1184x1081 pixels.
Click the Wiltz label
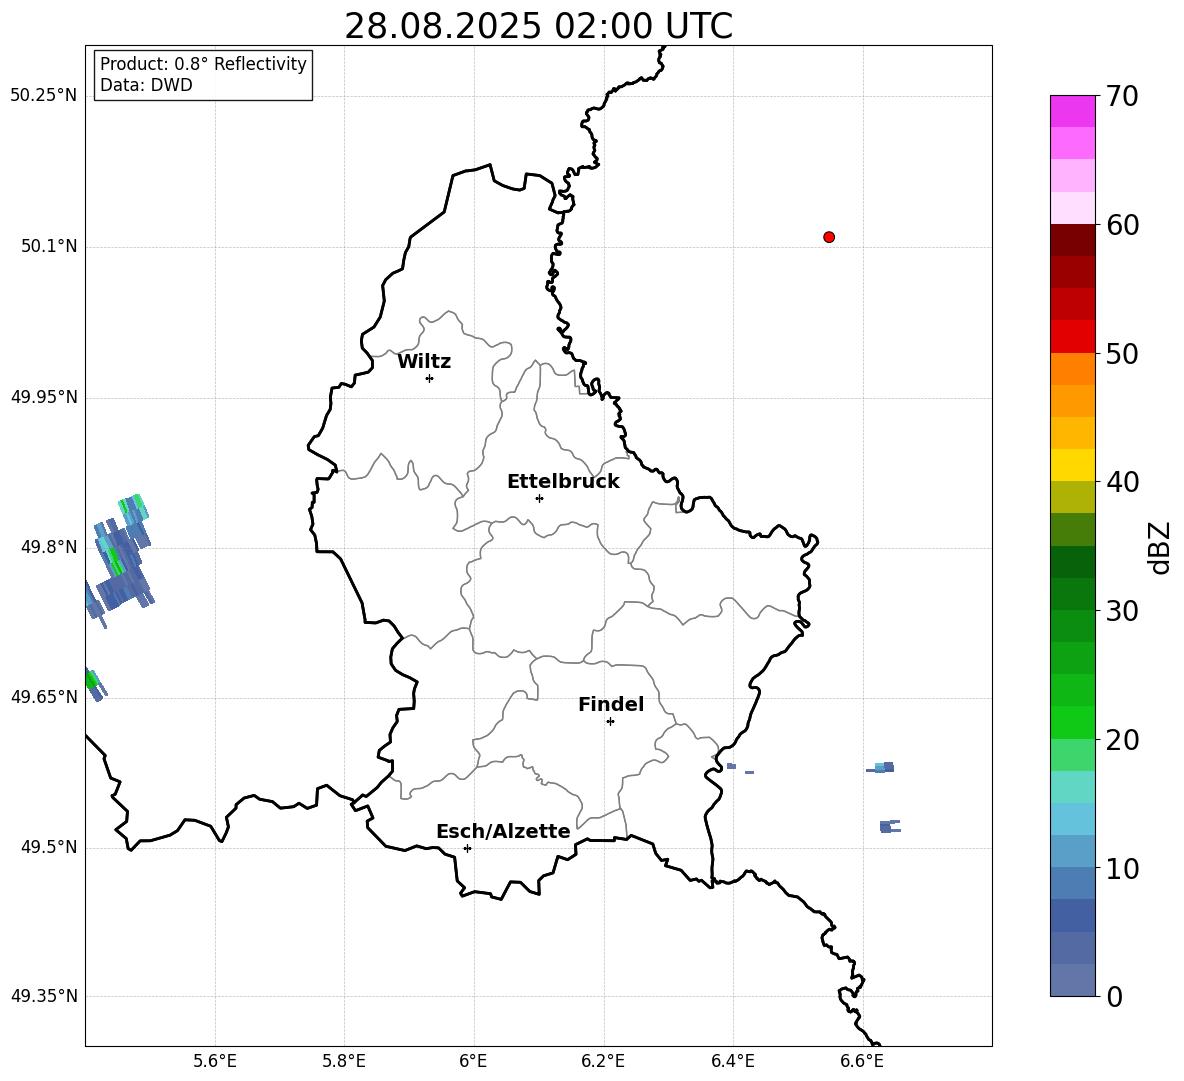[424, 362]
